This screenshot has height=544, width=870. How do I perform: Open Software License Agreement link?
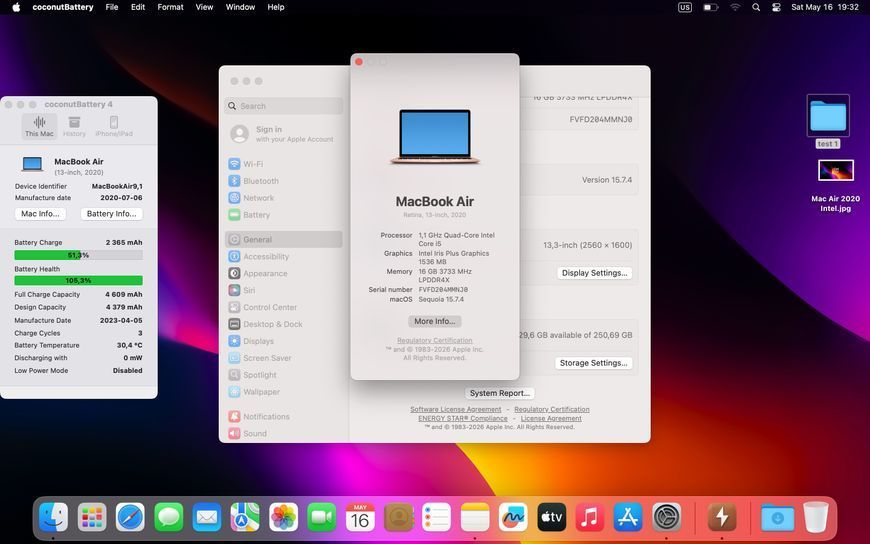(x=456, y=409)
